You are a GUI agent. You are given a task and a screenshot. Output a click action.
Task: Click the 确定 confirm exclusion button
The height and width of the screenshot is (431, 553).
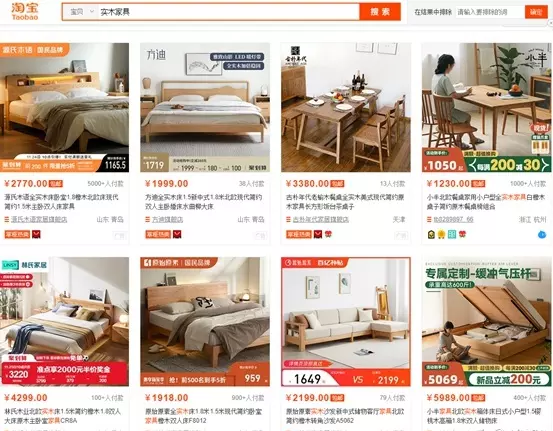tap(536, 12)
